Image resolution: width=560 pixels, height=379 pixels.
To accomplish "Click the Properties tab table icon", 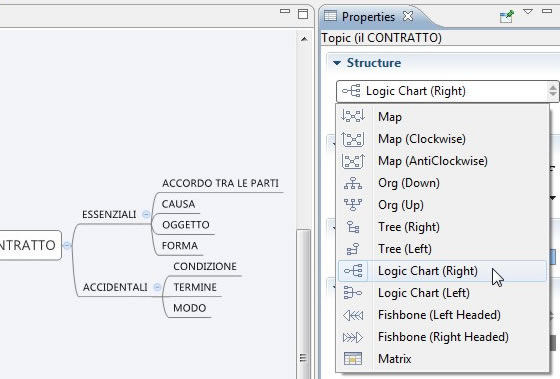I will coord(330,16).
